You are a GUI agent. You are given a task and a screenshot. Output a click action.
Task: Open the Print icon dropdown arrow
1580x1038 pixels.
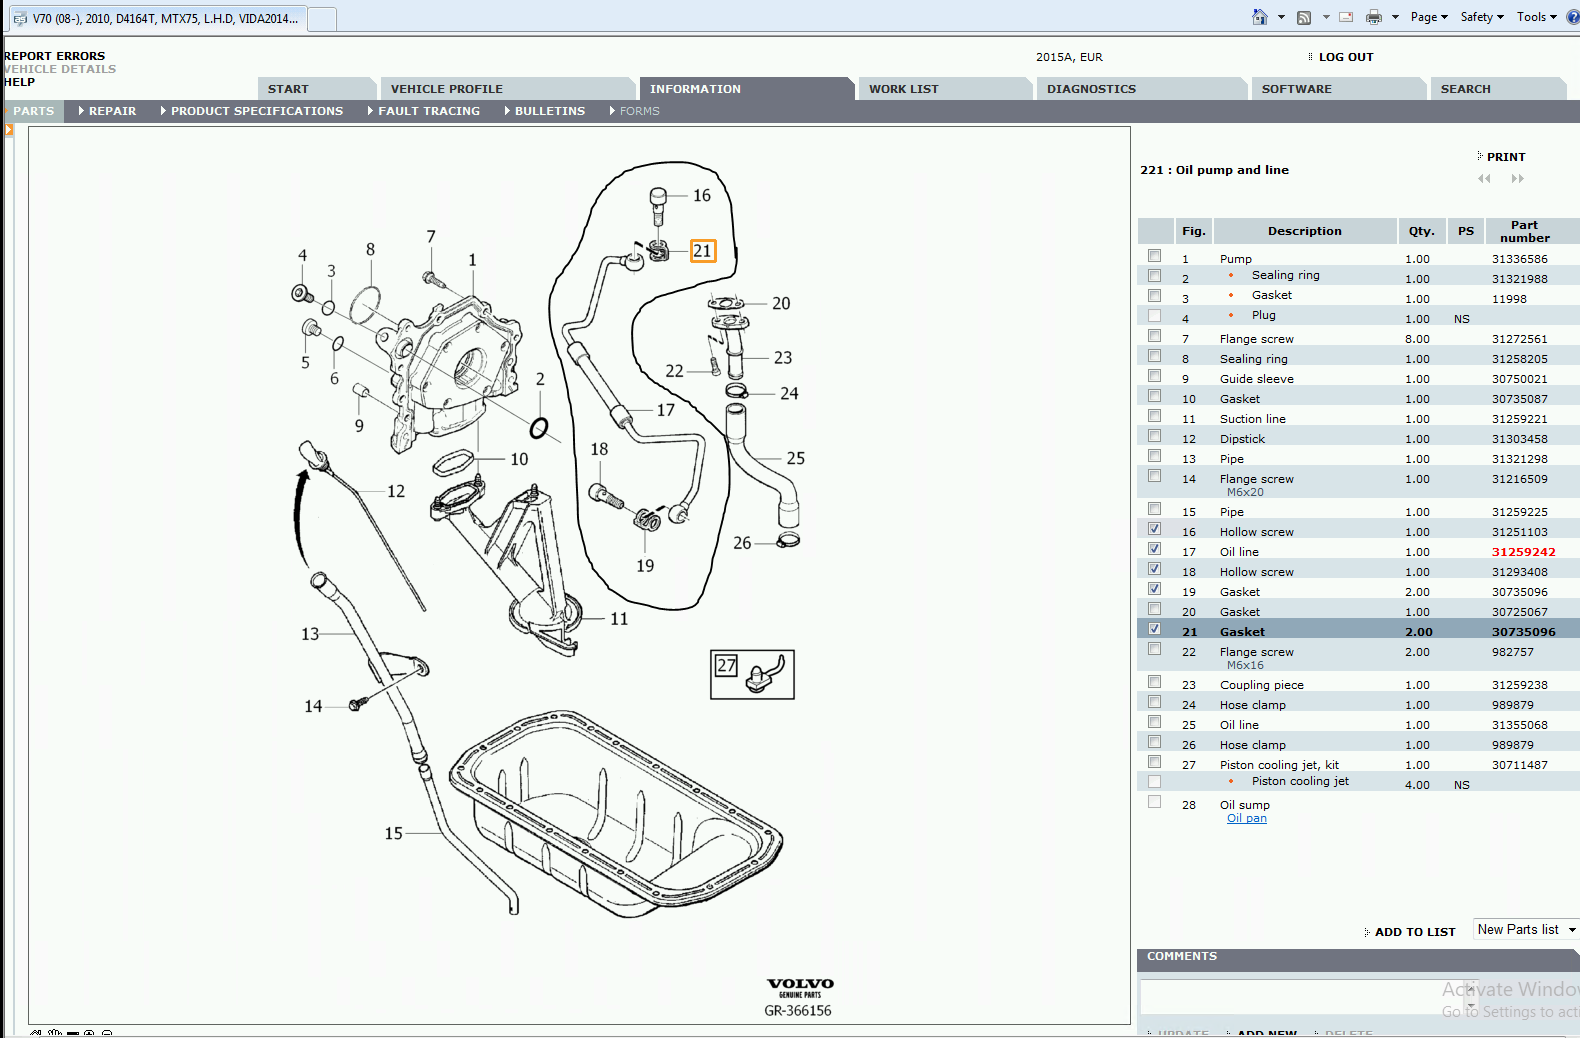pos(1395,17)
